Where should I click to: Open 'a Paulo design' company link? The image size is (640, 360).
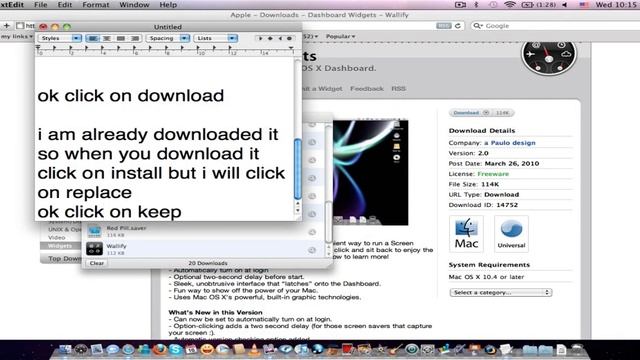510,143
